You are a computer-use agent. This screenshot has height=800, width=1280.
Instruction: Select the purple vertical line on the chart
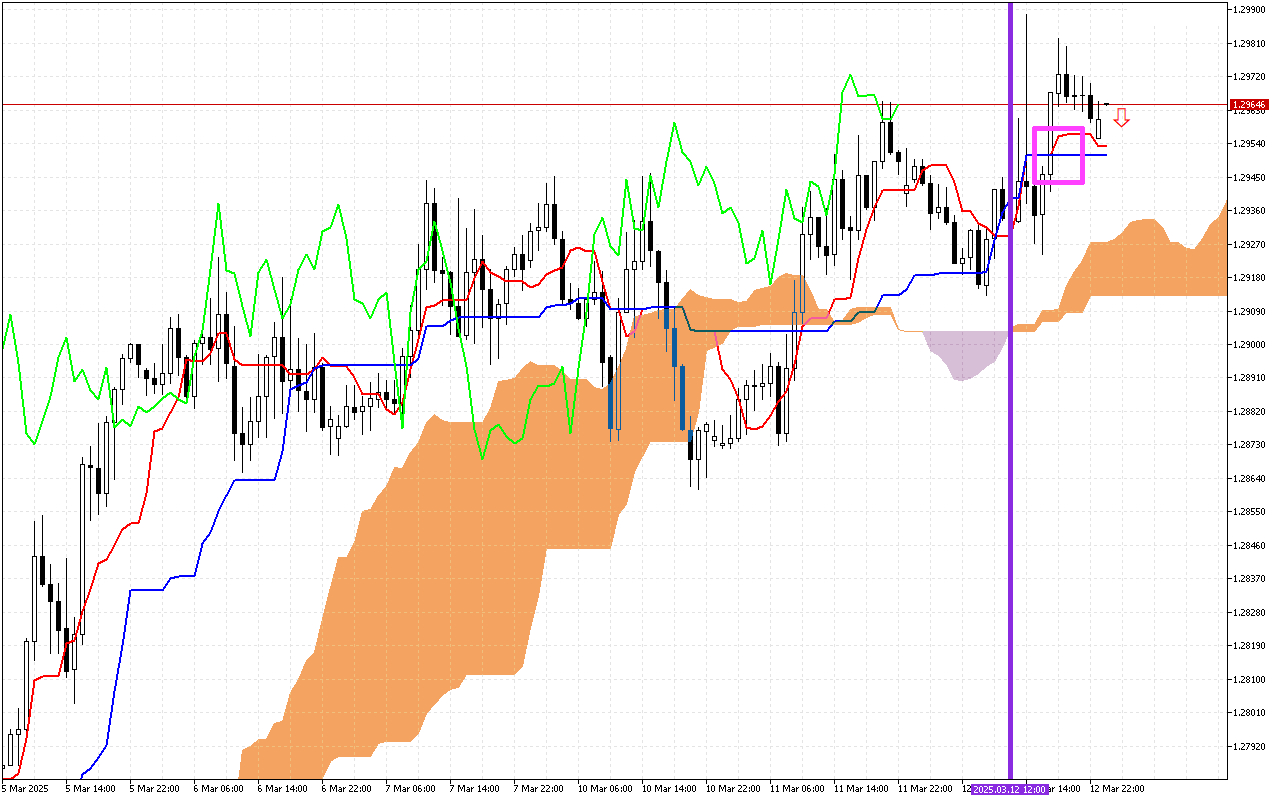(1010, 390)
